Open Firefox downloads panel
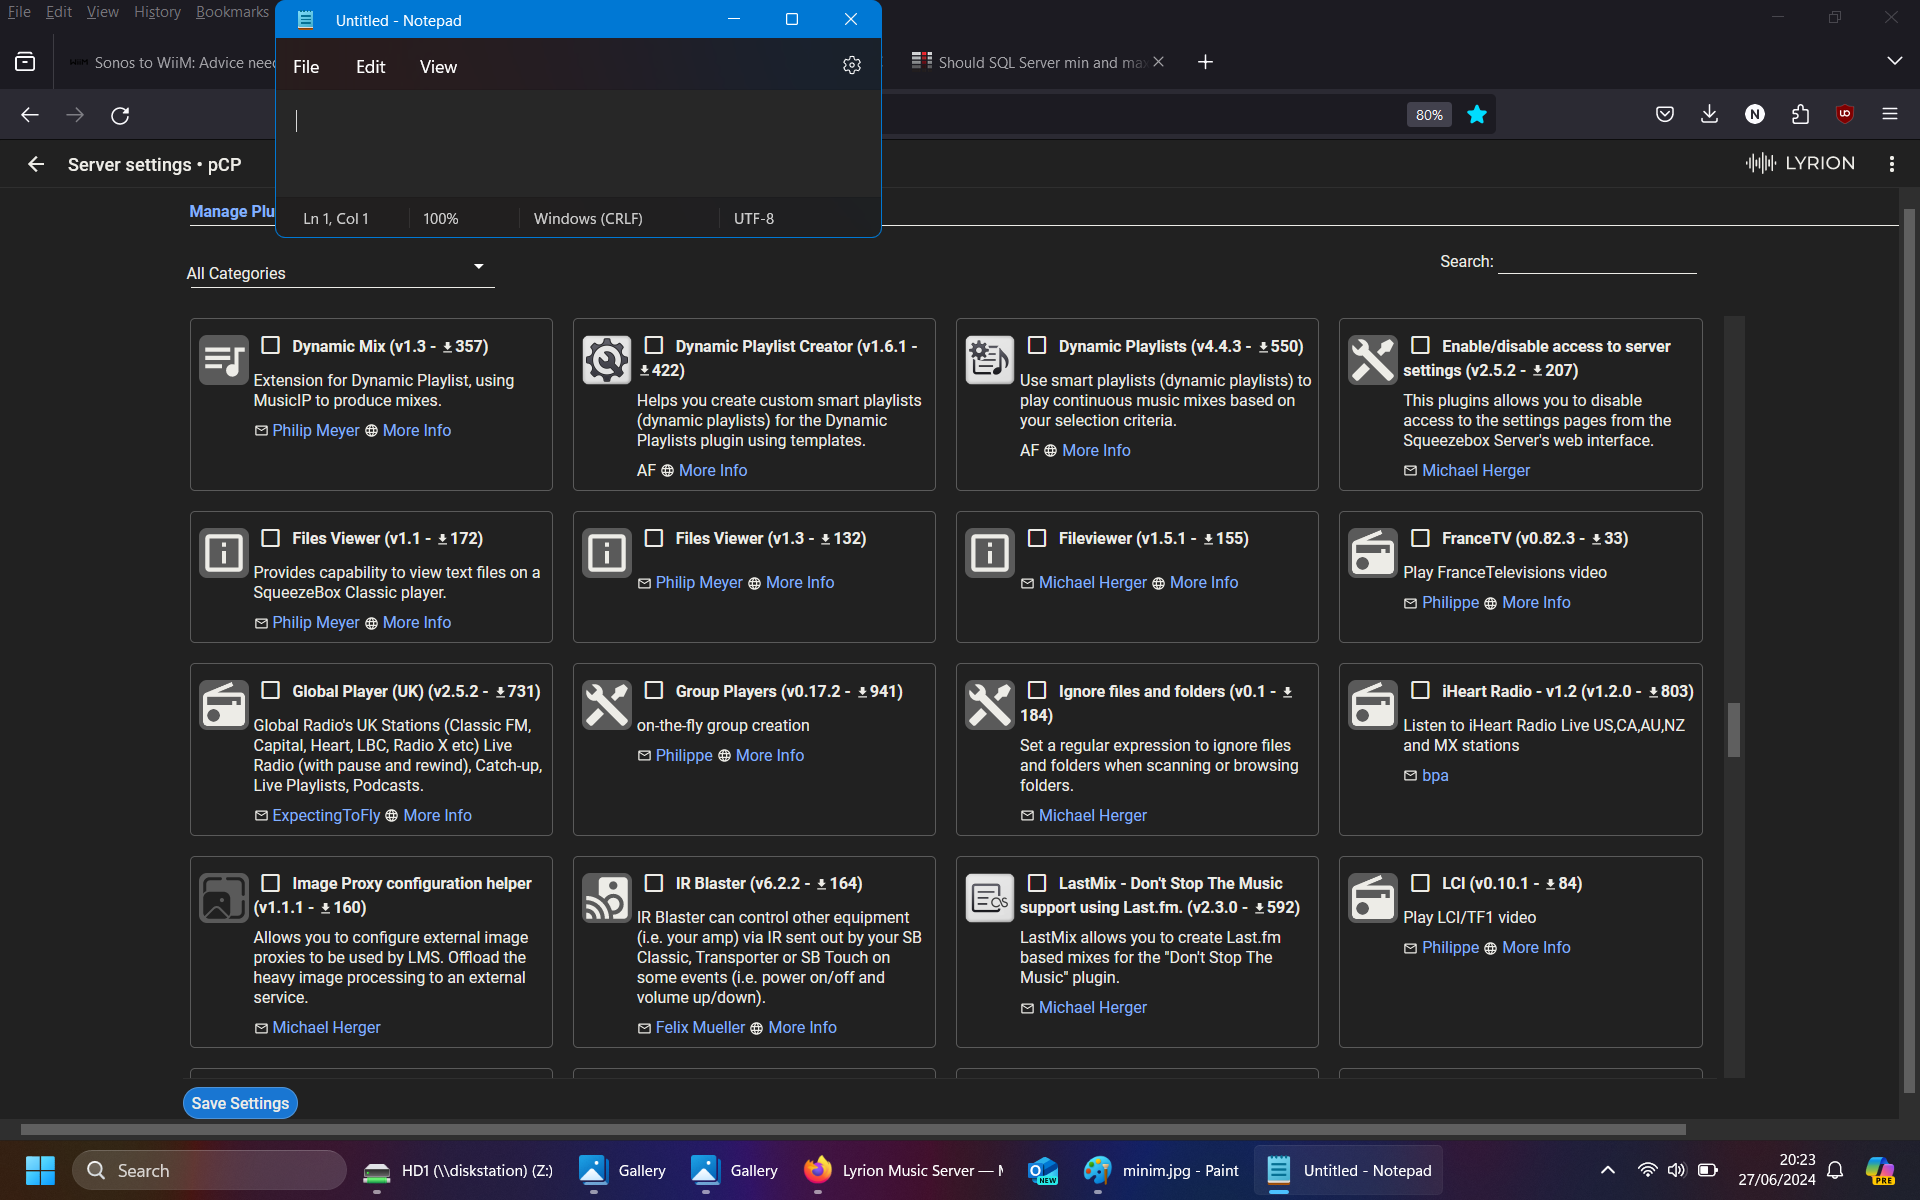 tap(1709, 114)
